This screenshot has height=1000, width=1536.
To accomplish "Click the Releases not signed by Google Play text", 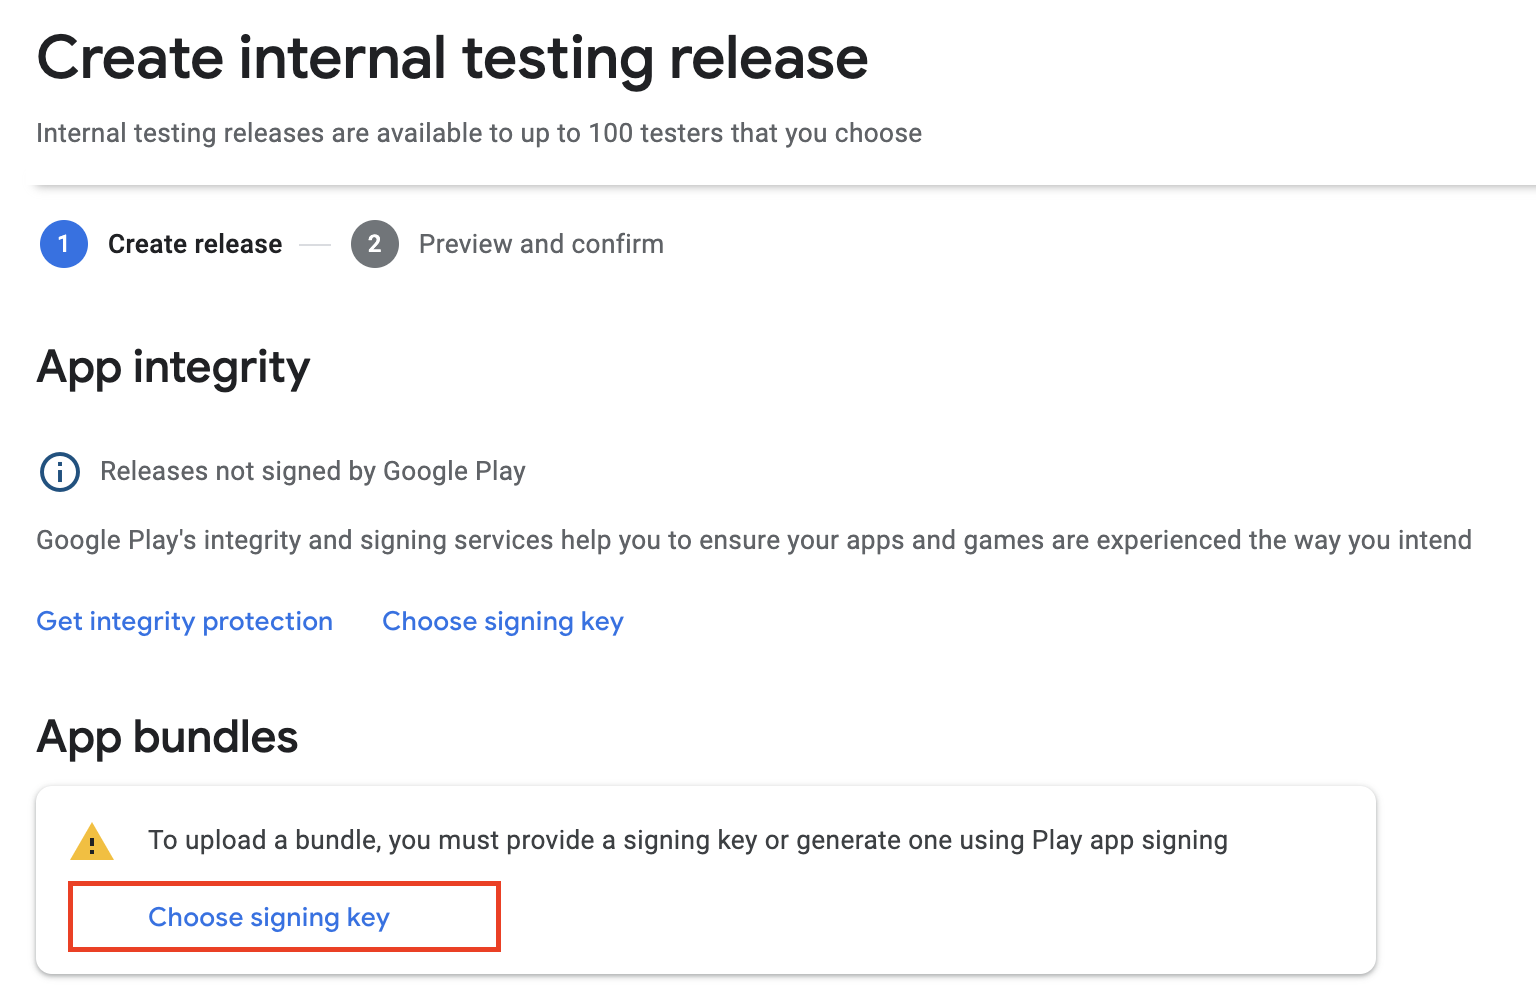I will tap(313, 471).
